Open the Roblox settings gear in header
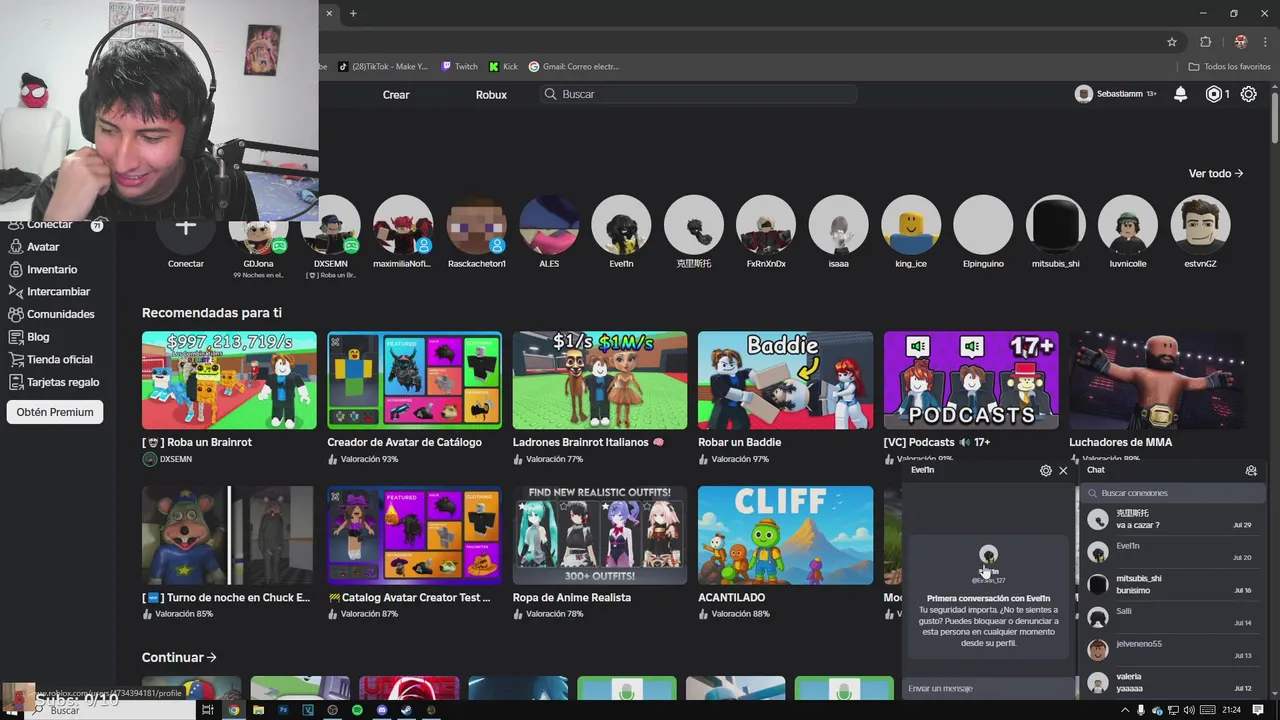1280x720 pixels. 1249,94
